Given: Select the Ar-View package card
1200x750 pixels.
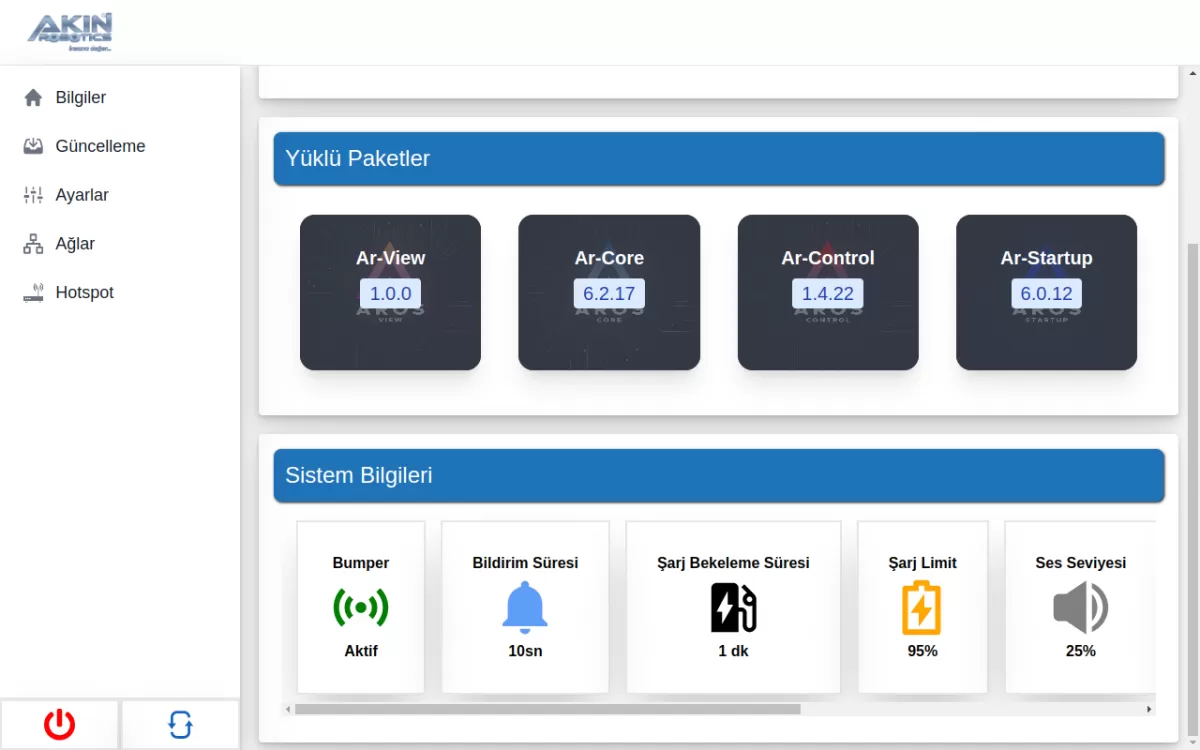Looking at the screenshot, I should coord(390,292).
